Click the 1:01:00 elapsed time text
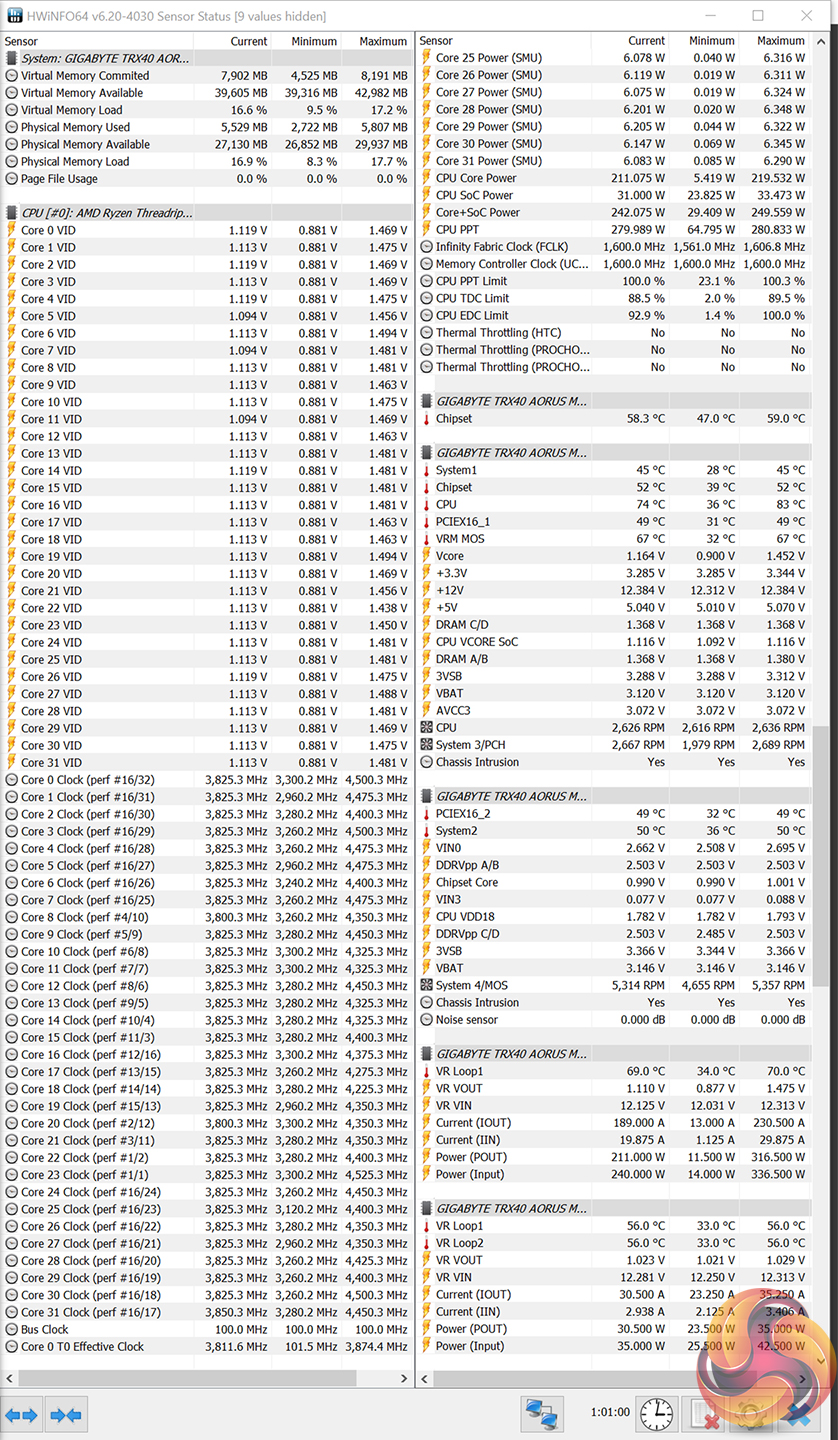Viewport: 838px width, 1440px height. tap(610, 1413)
